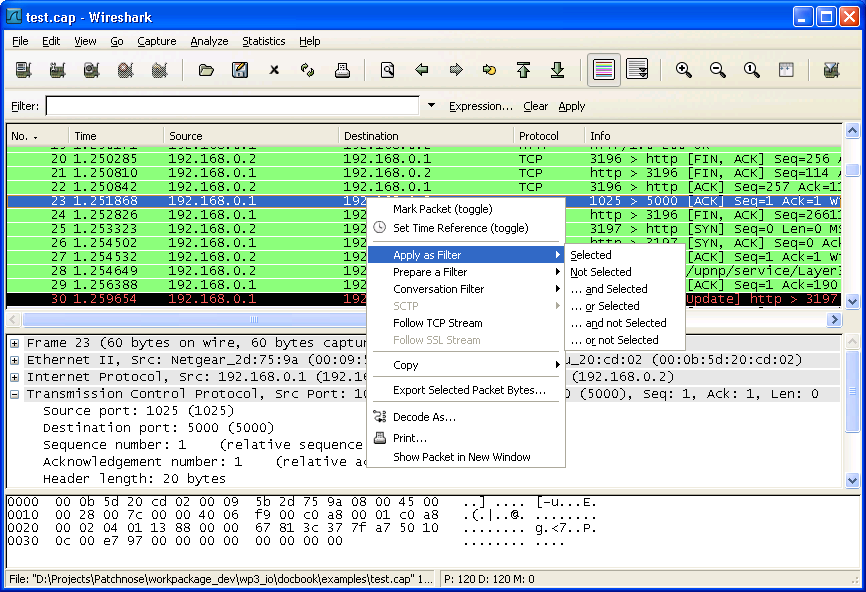Find a packet
Image resolution: width=866 pixels, height=592 pixels.
(387, 70)
